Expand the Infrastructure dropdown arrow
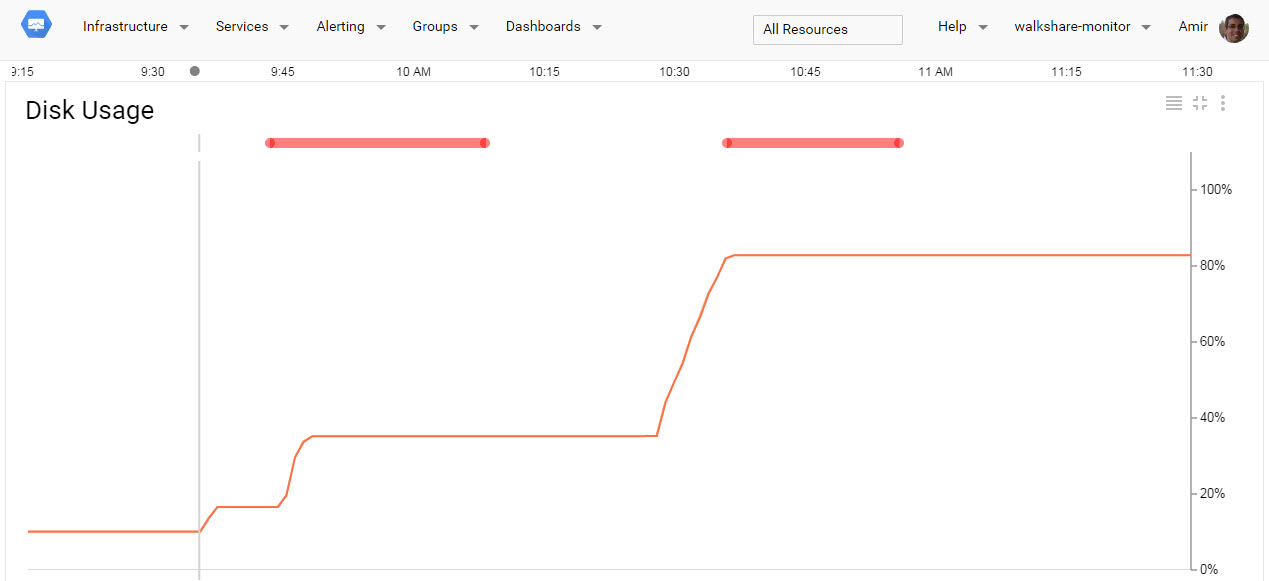The image size is (1269, 581). coord(184,28)
